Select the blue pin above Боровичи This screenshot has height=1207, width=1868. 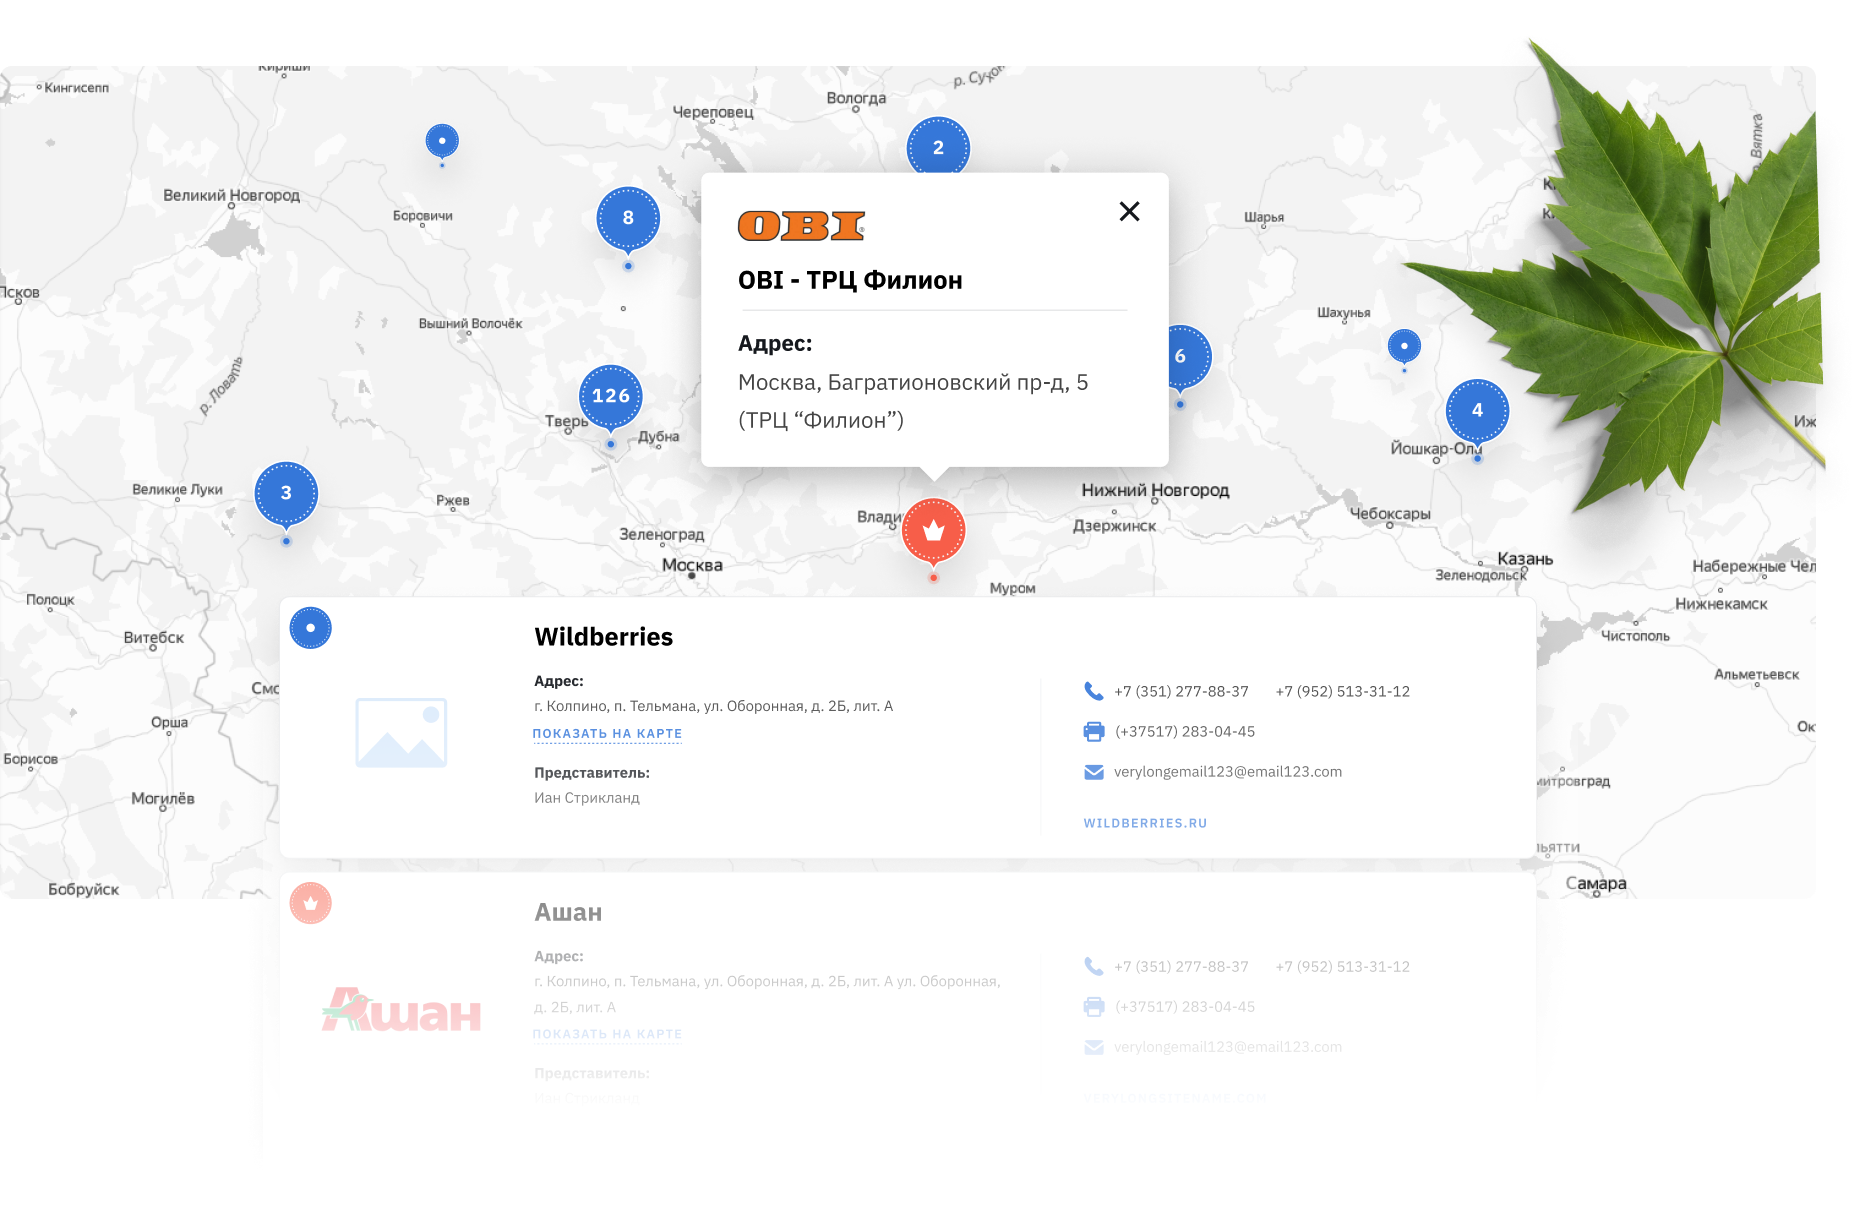(442, 141)
